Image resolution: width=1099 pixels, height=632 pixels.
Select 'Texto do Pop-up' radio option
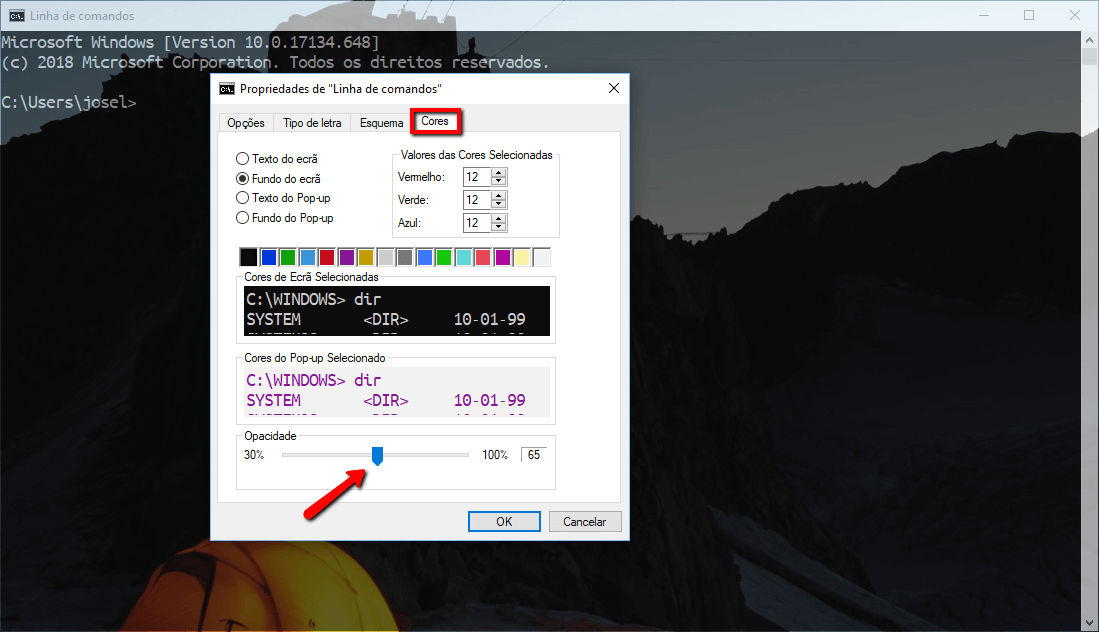click(x=242, y=198)
